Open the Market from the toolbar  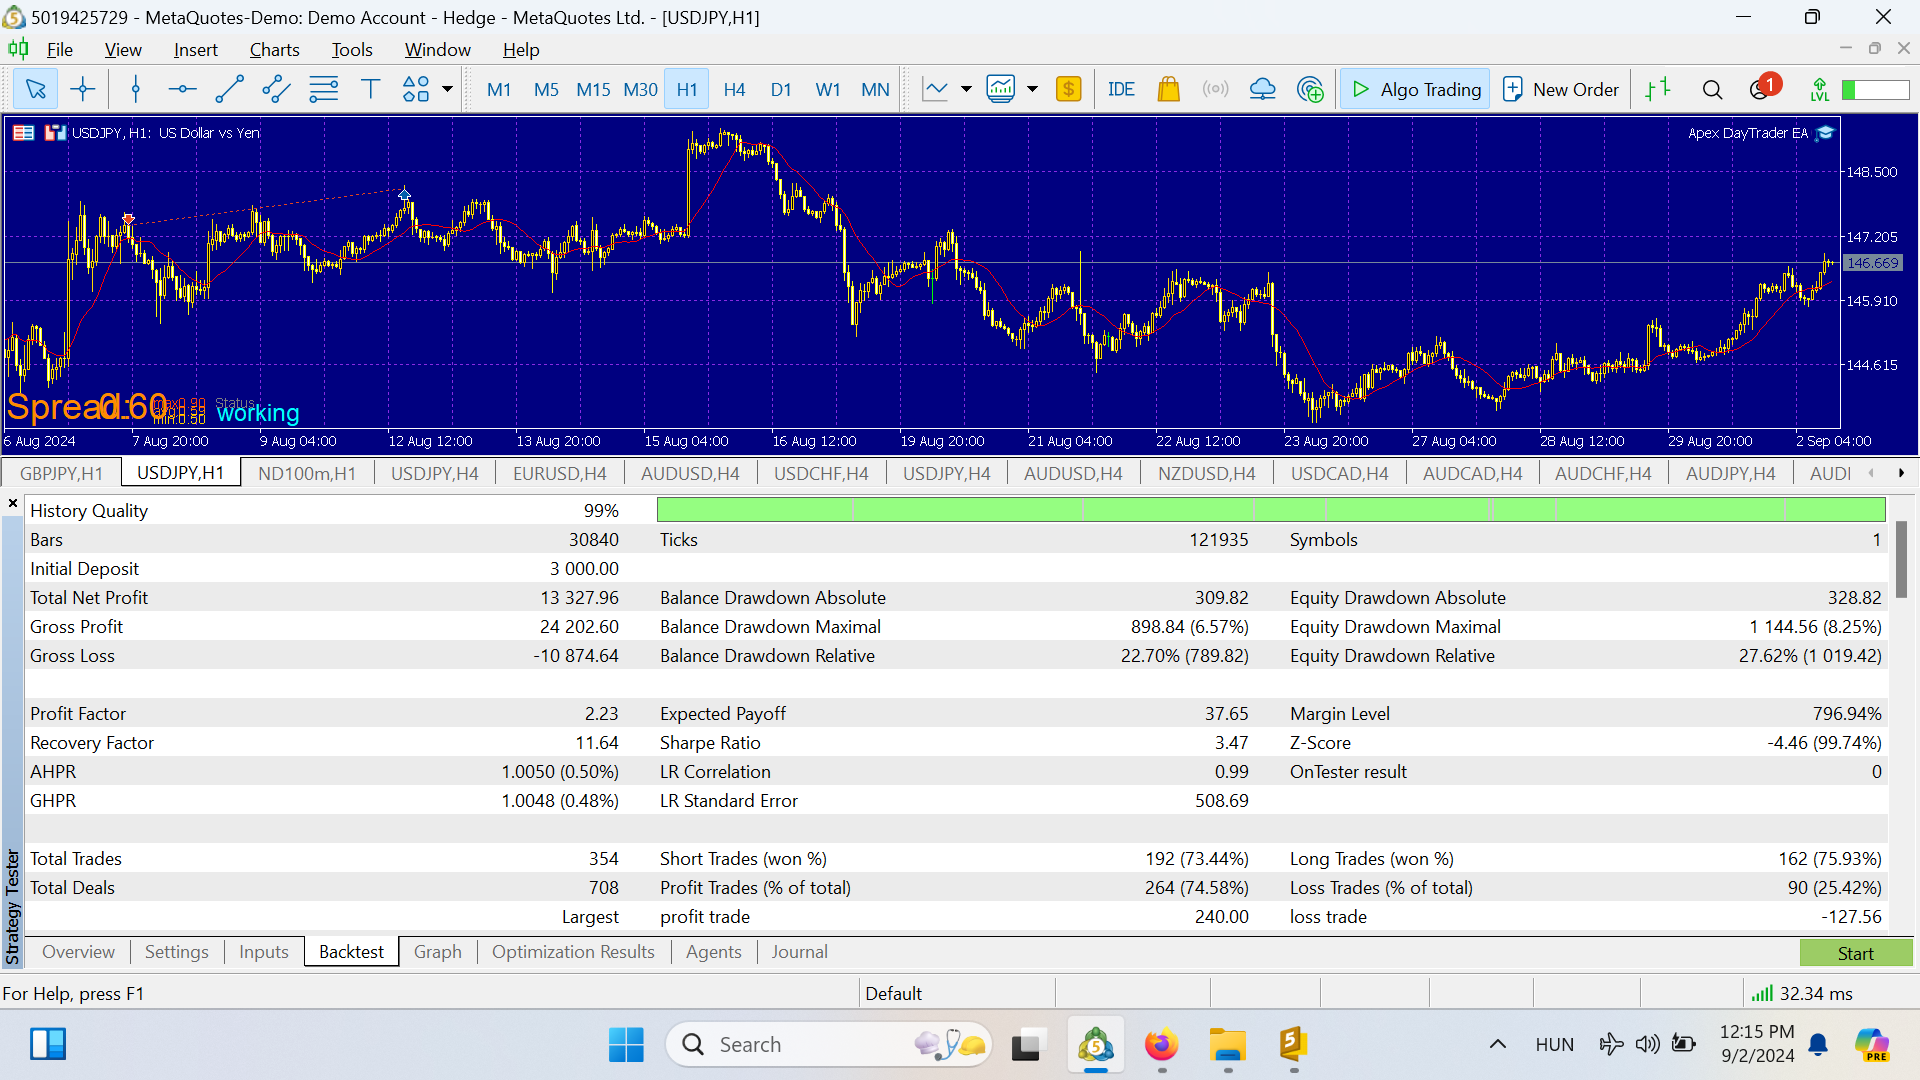click(1168, 88)
